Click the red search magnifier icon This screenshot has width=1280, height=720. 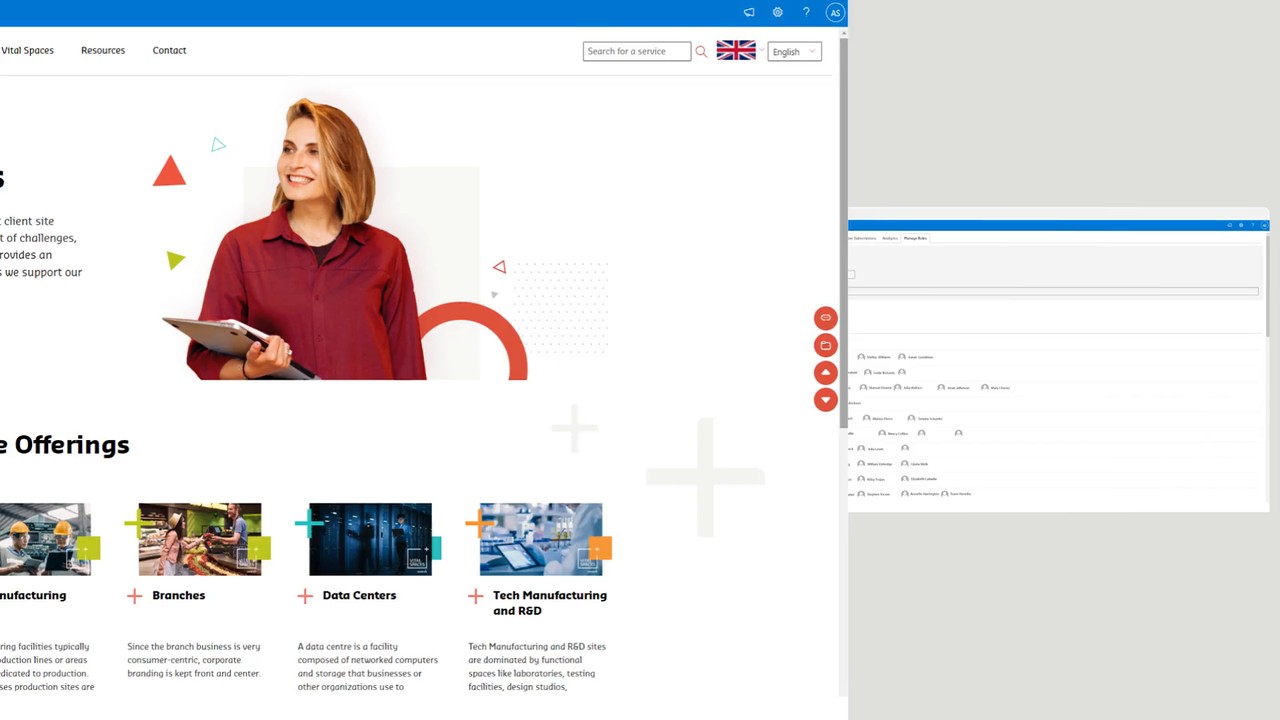(x=701, y=51)
